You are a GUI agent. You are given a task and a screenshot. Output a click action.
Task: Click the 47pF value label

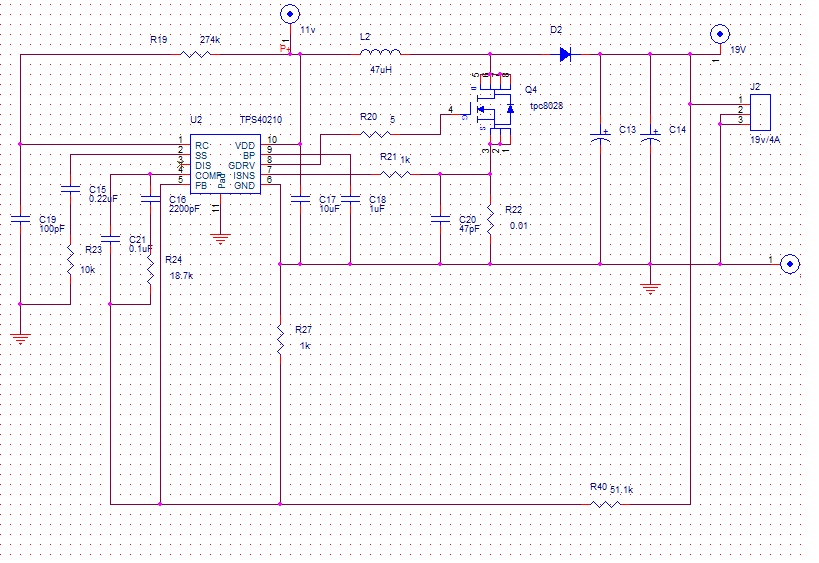tap(470, 229)
